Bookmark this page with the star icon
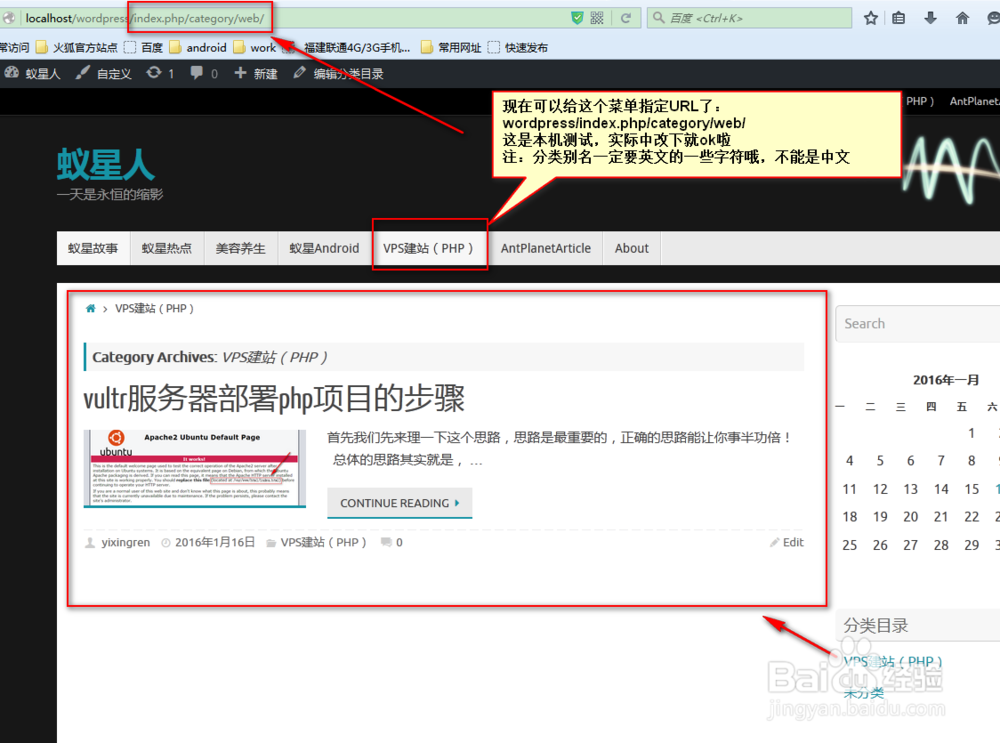Screen dimensions: 1000x743 point(871,17)
